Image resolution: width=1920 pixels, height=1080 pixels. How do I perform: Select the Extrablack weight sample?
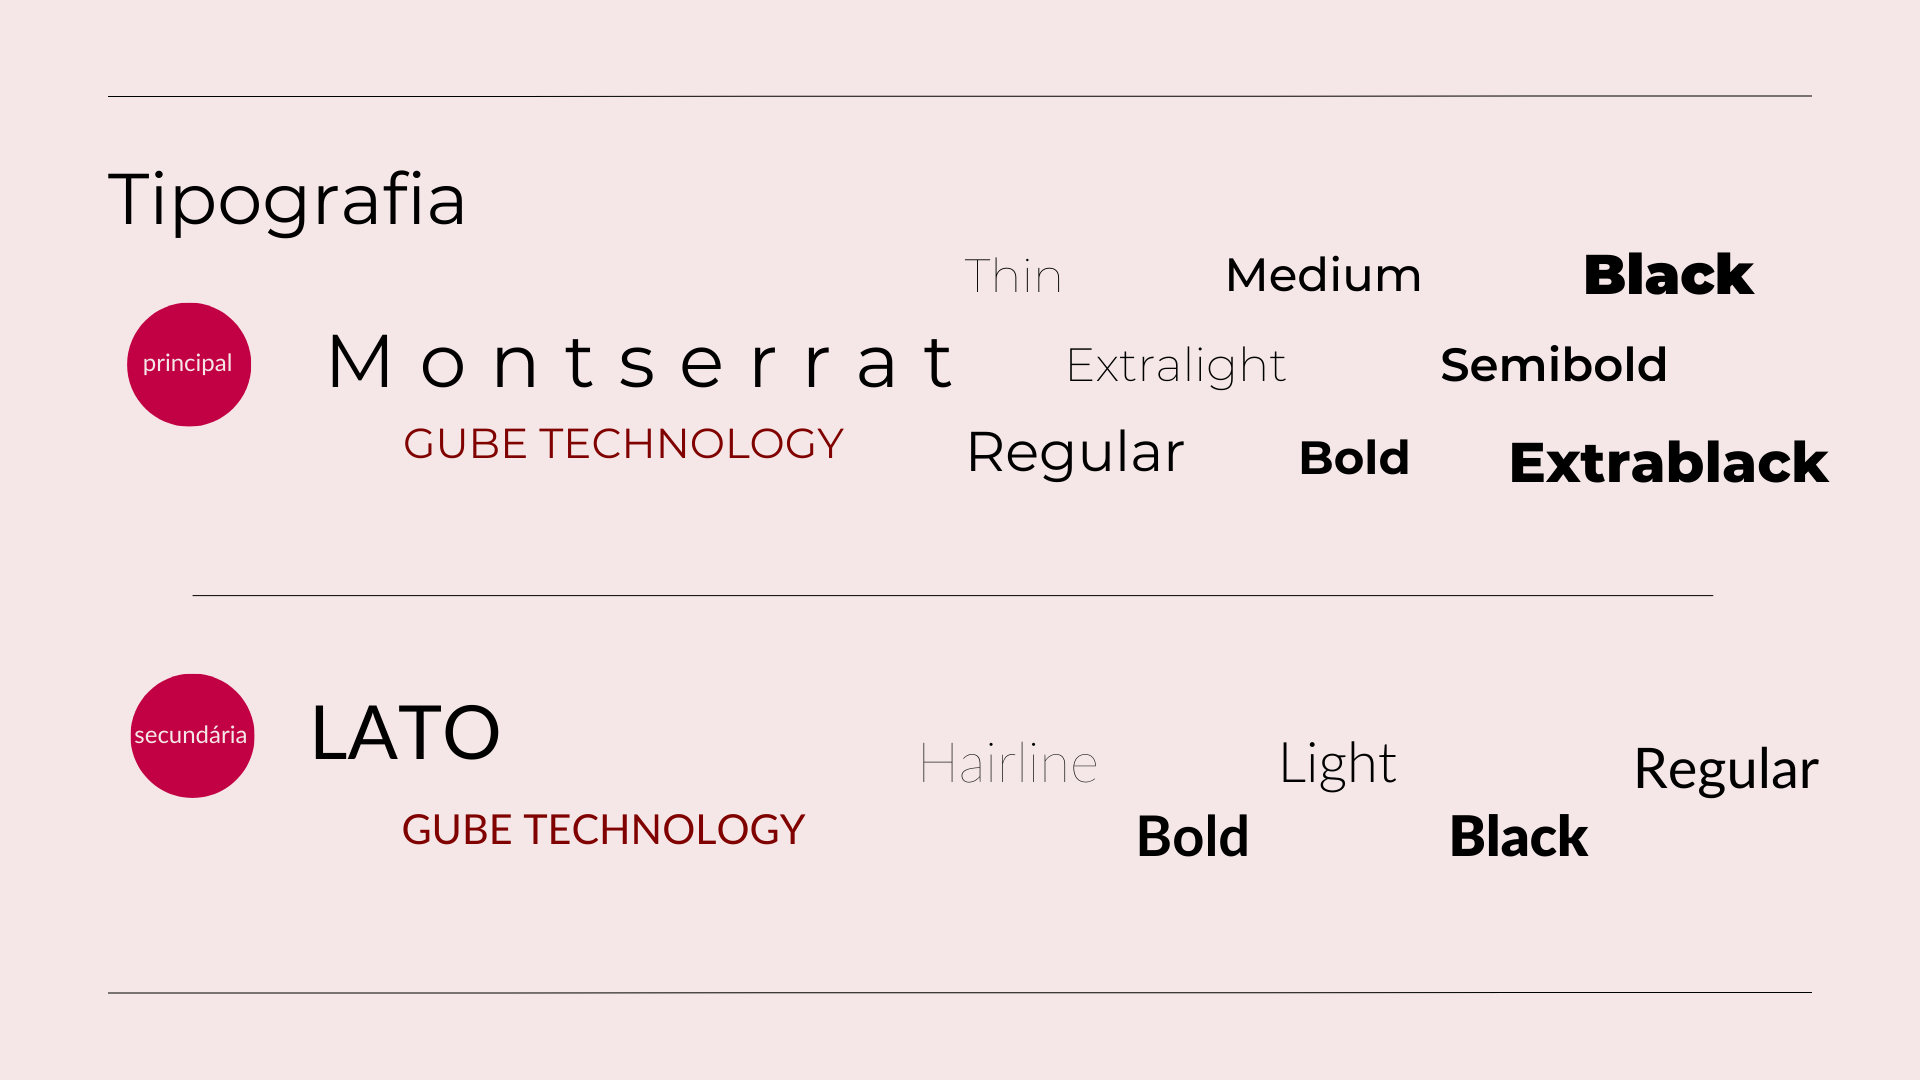pos(1668,463)
